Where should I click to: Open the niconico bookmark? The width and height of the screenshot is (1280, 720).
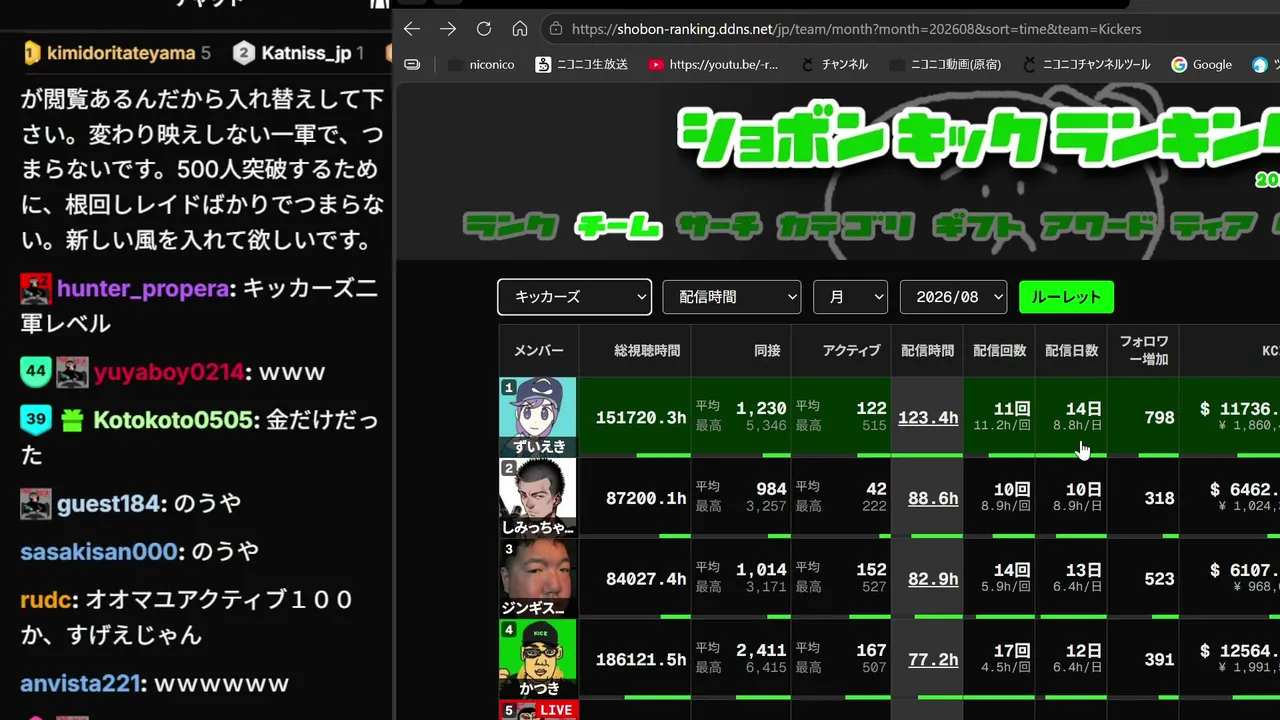click(482, 64)
